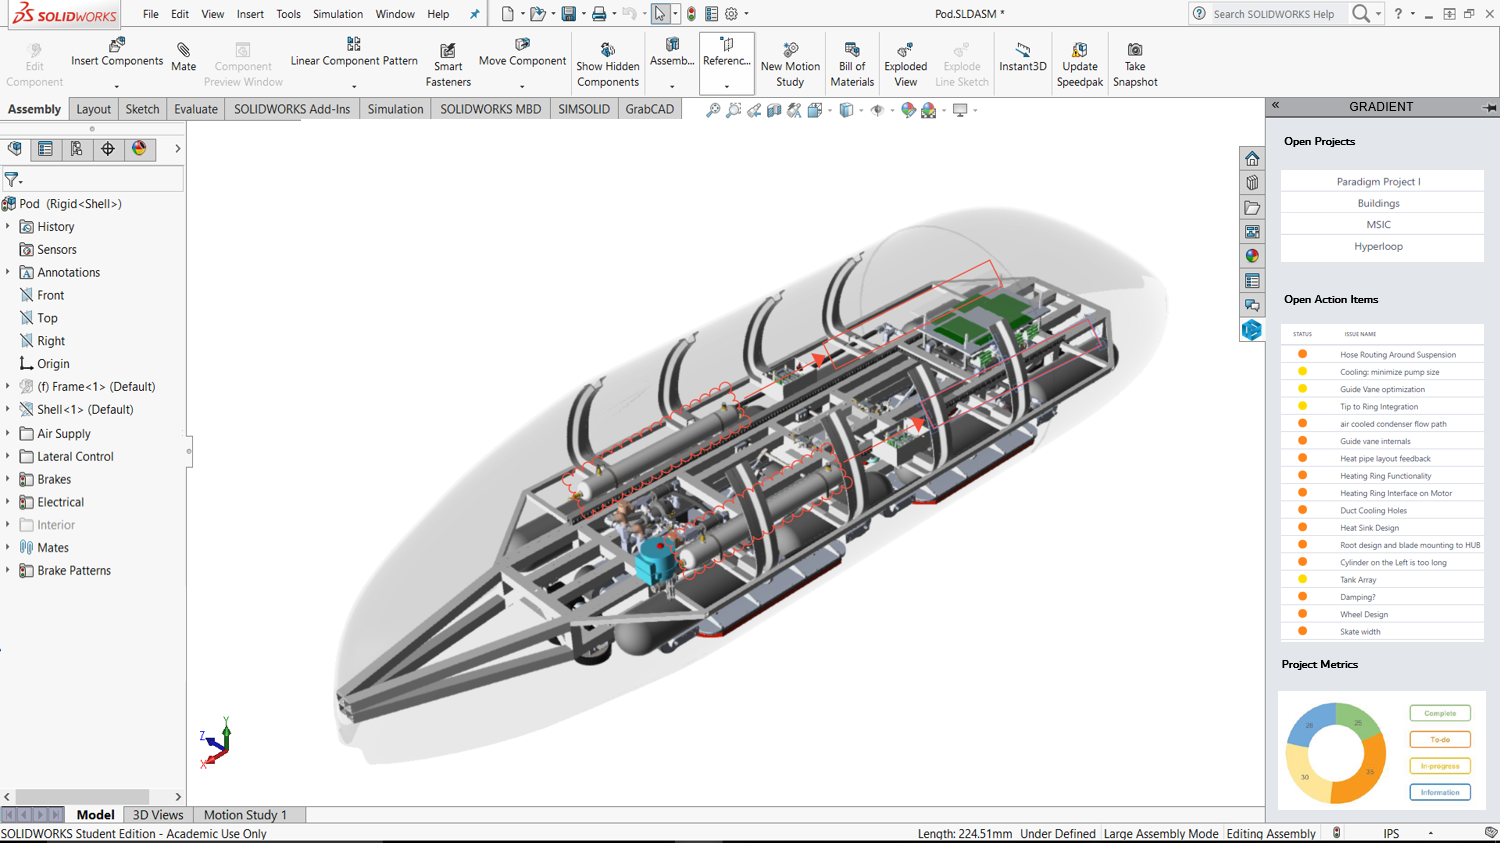The image size is (1500, 843).
Task: Toggle the To-do metric filter
Action: tap(1440, 739)
